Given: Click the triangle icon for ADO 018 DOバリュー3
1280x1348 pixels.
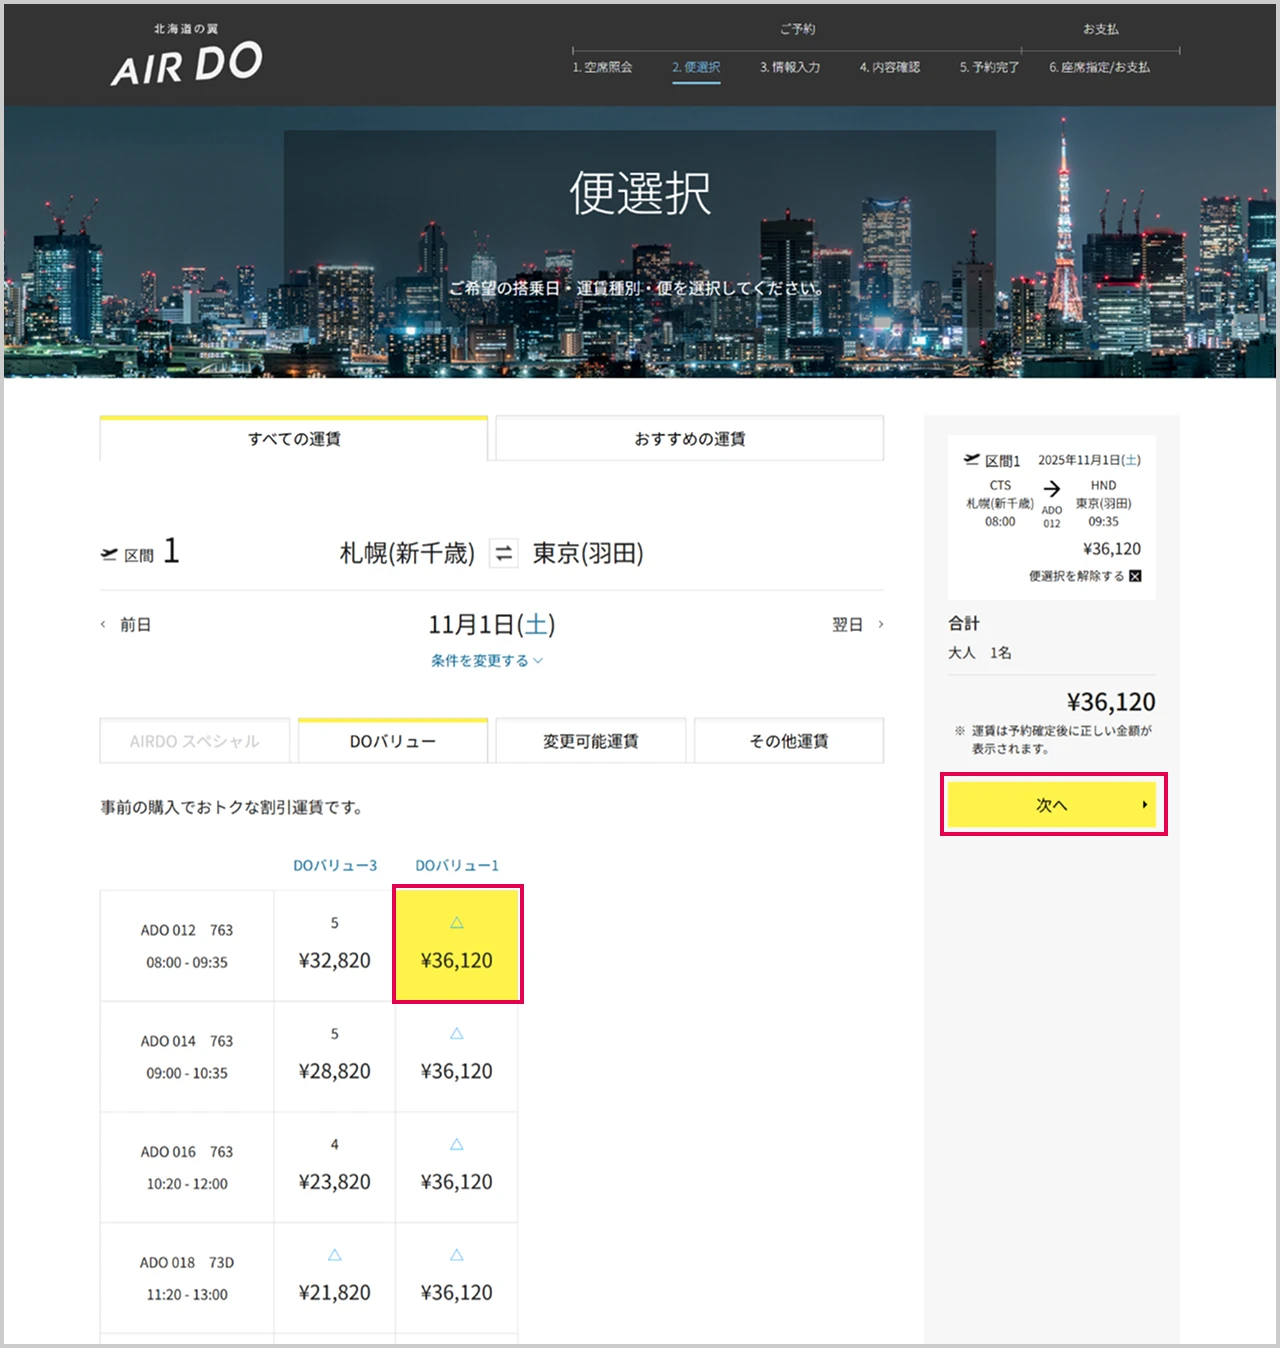Looking at the screenshot, I should coord(335,1254).
